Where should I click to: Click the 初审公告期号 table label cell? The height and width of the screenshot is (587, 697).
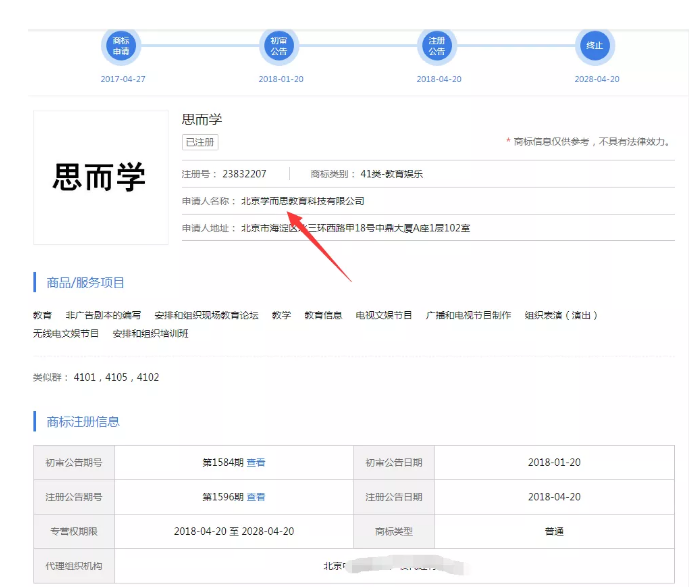[74, 463]
